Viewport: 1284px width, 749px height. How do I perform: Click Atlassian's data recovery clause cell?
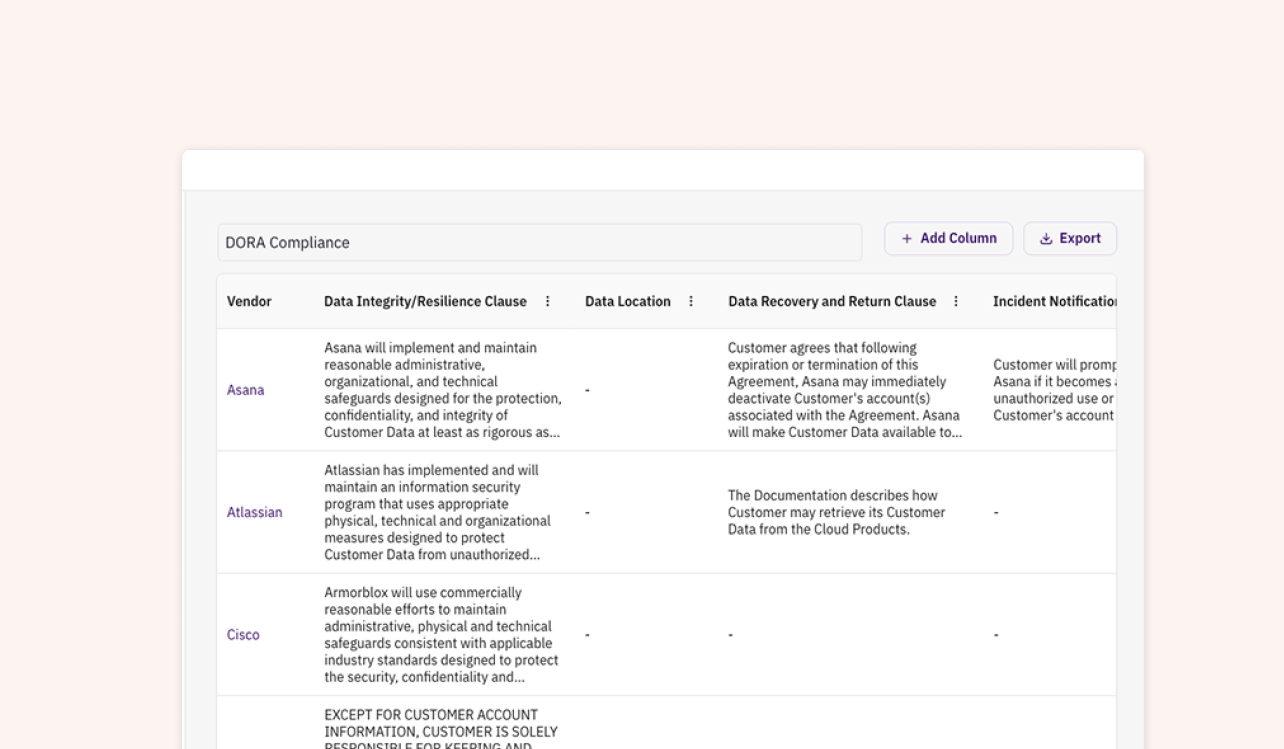[836, 512]
